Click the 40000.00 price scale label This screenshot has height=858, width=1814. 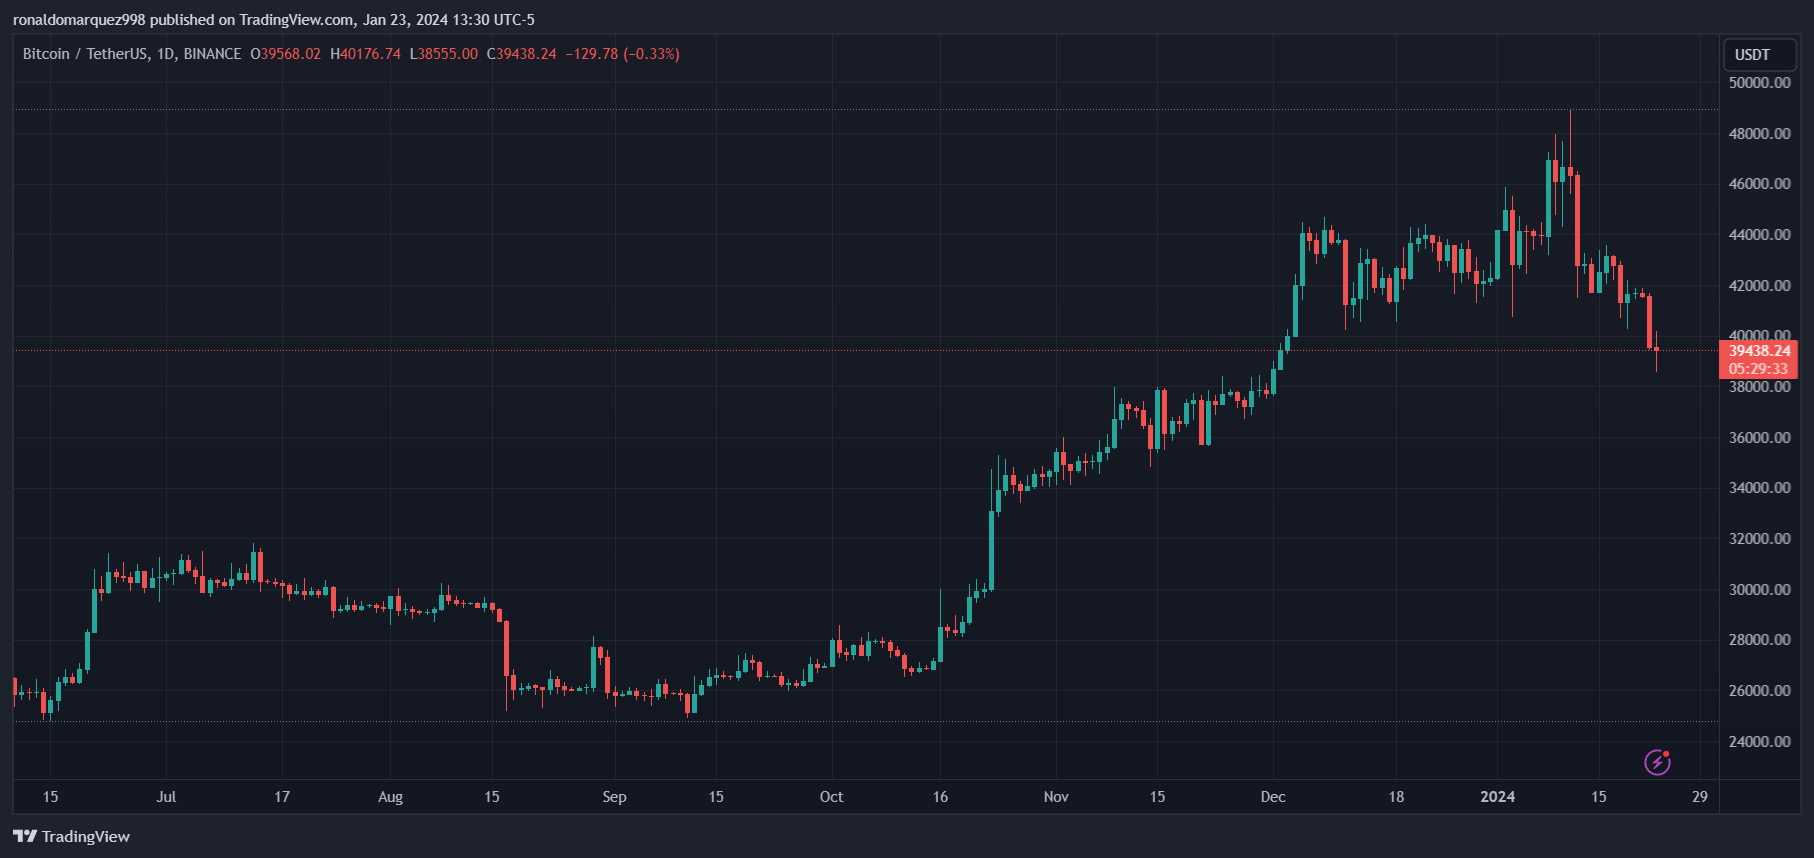1759,335
